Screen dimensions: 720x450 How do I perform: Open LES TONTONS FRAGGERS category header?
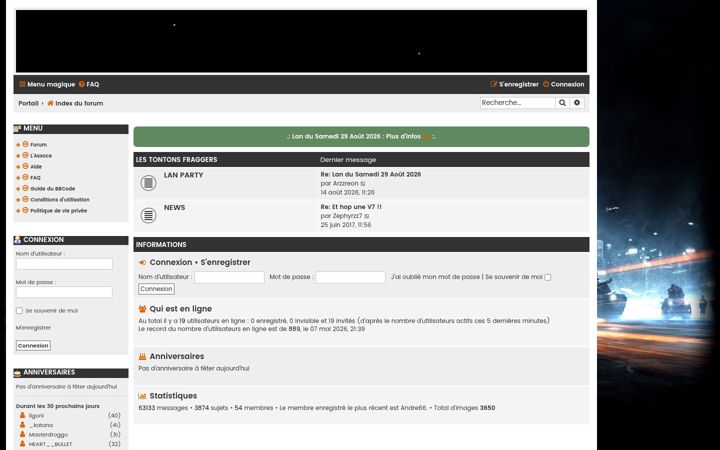tap(176, 160)
